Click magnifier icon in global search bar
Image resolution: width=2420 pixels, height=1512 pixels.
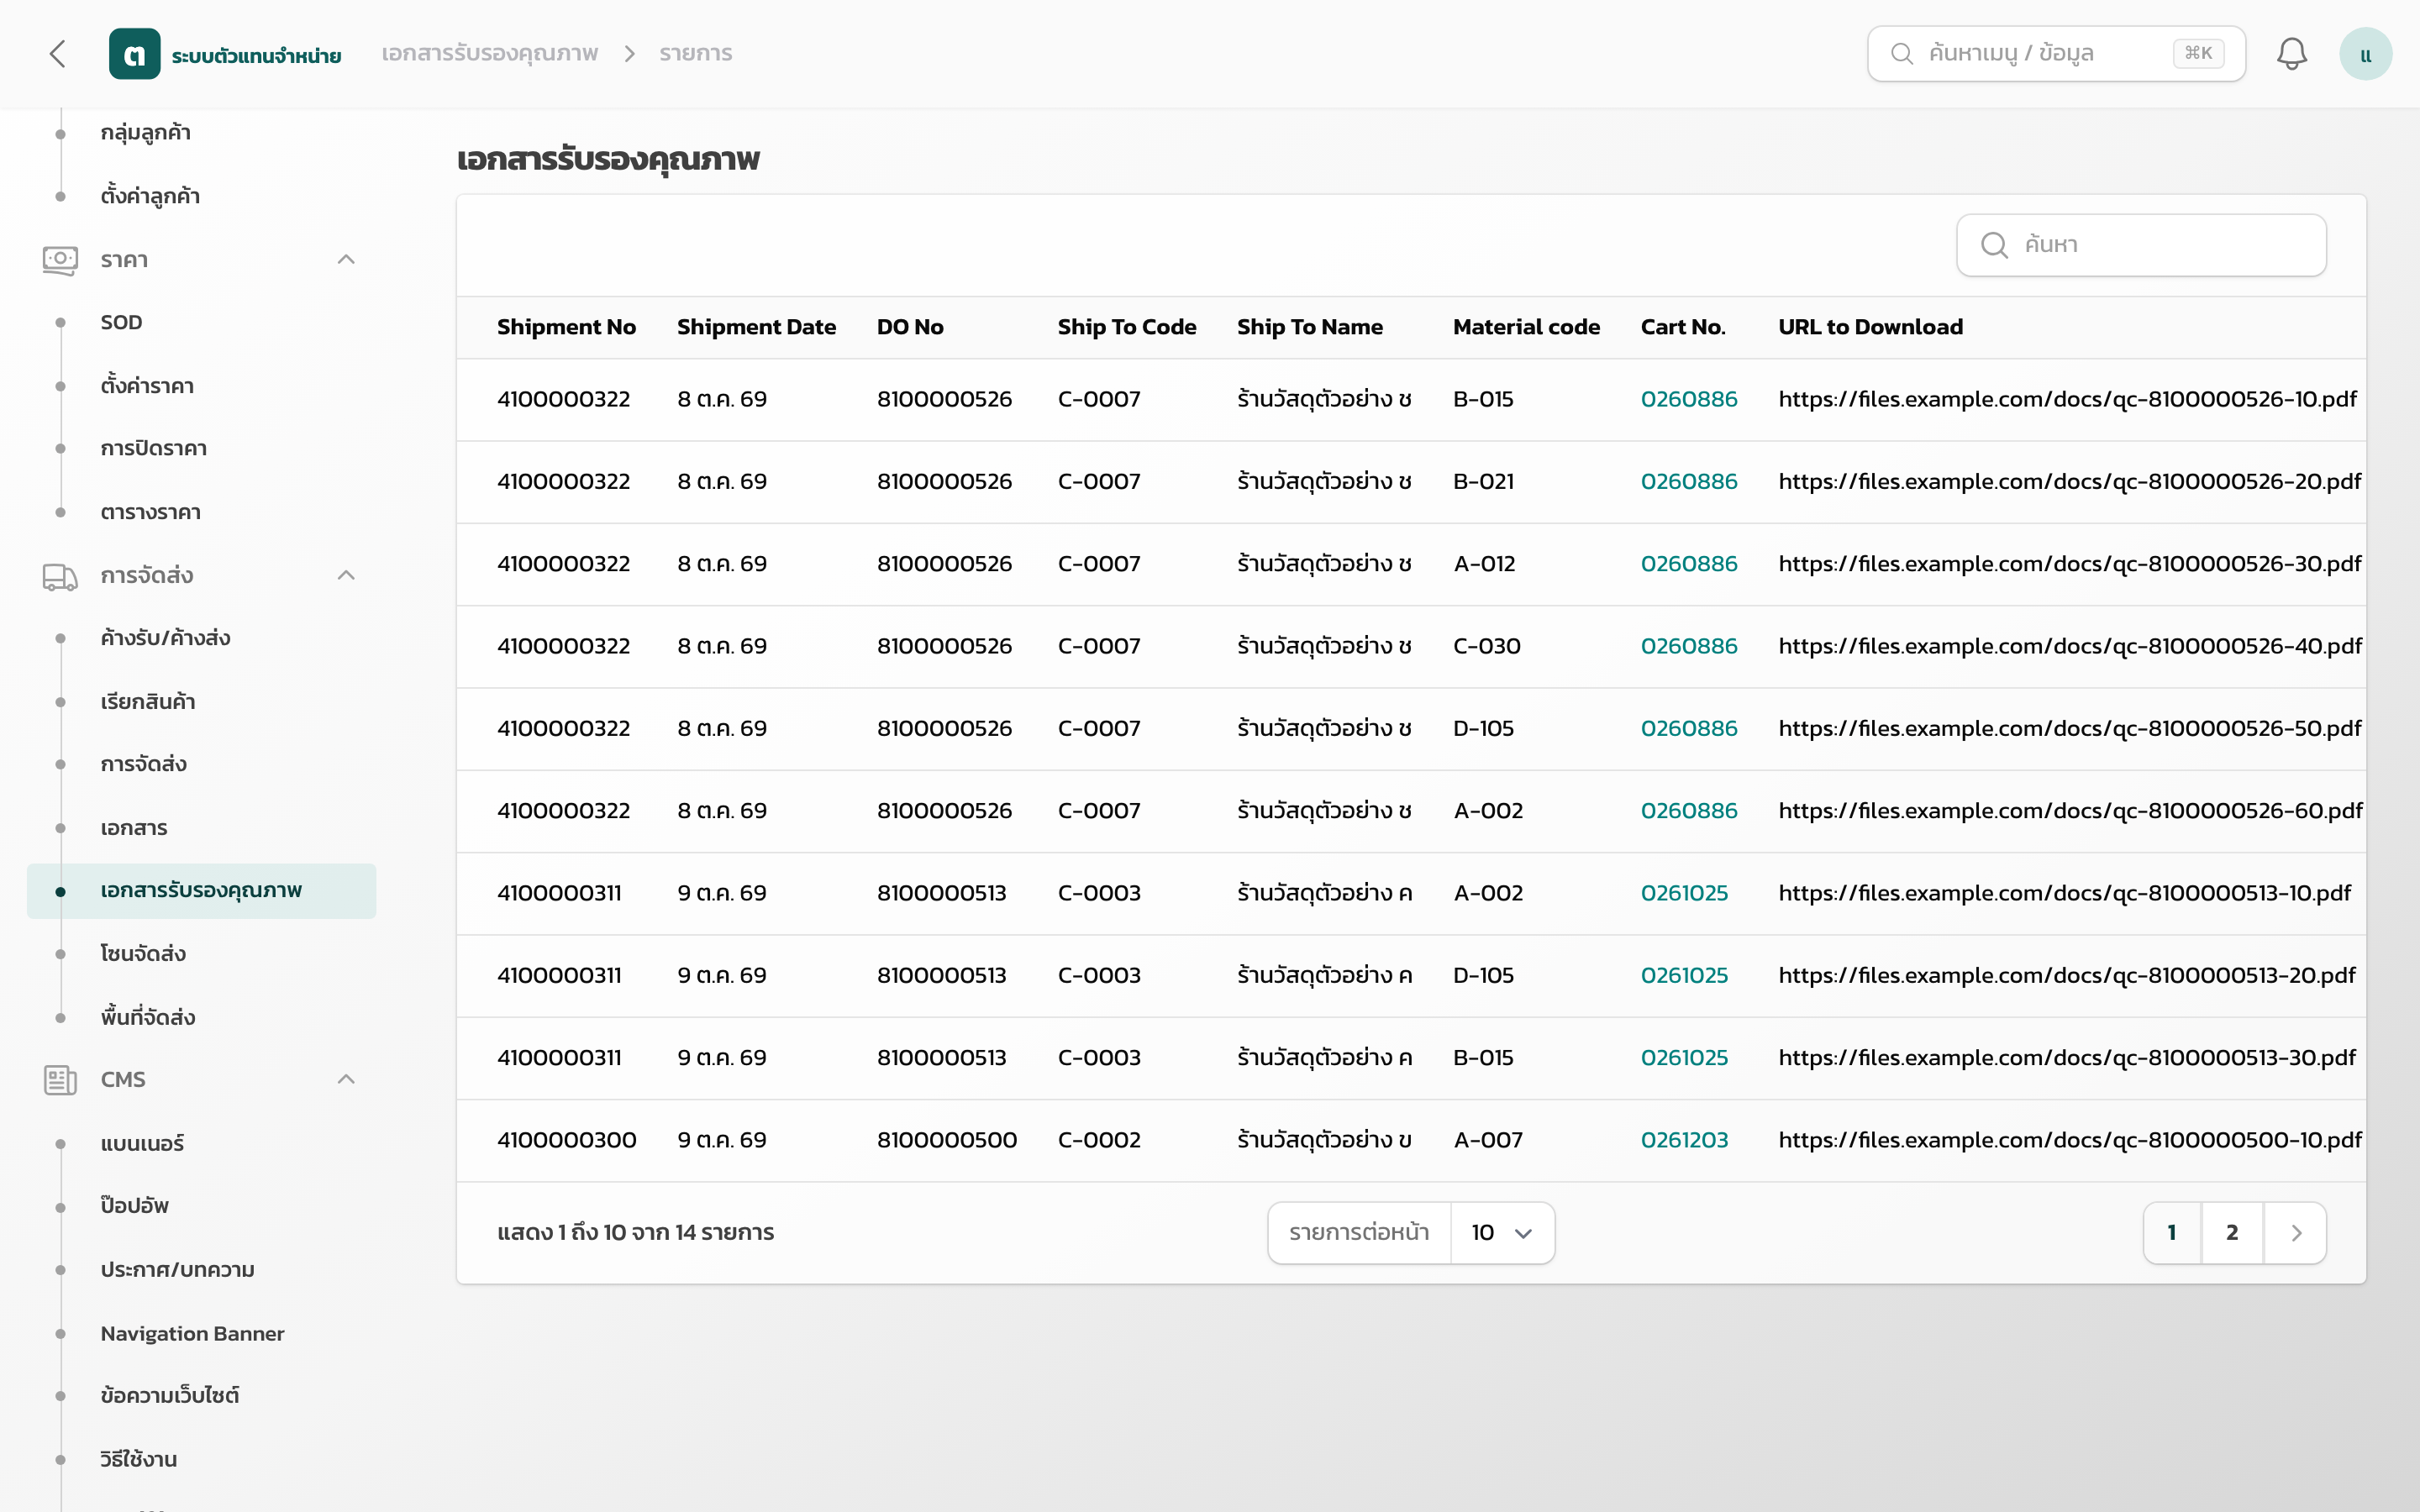pos(1902,54)
